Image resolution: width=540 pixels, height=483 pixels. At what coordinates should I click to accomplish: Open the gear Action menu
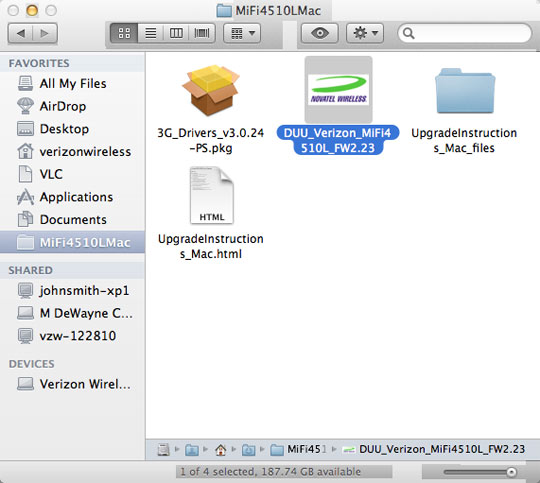click(365, 33)
